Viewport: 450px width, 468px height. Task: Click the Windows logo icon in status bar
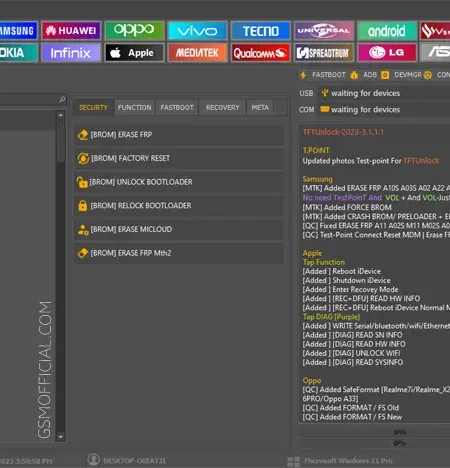293,462
